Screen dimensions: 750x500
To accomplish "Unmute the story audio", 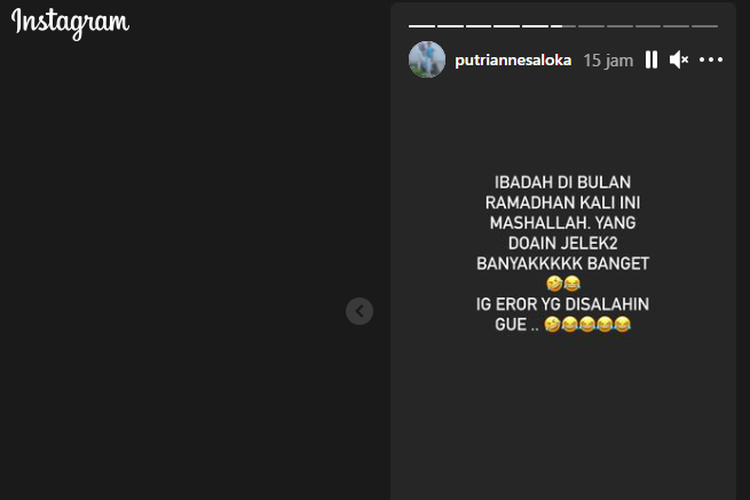I will [x=679, y=60].
